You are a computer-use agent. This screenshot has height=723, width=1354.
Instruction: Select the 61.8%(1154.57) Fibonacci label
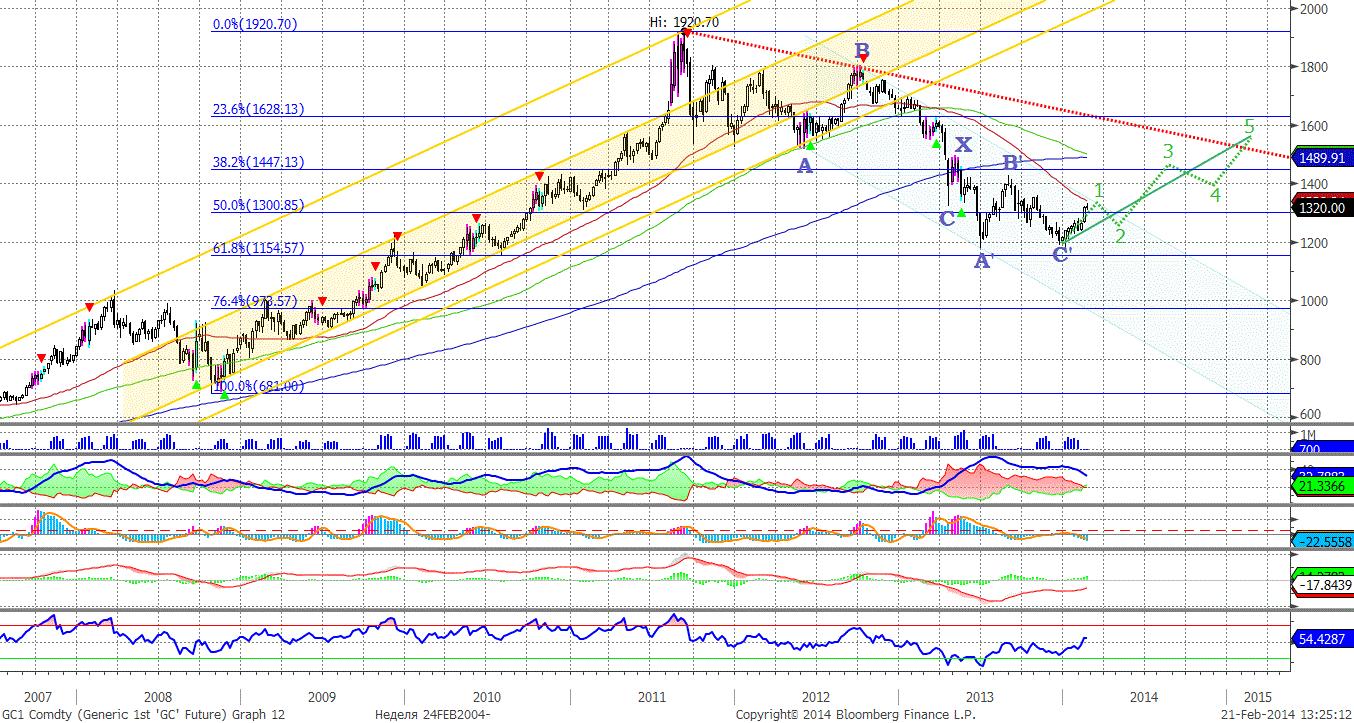[258, 248]
